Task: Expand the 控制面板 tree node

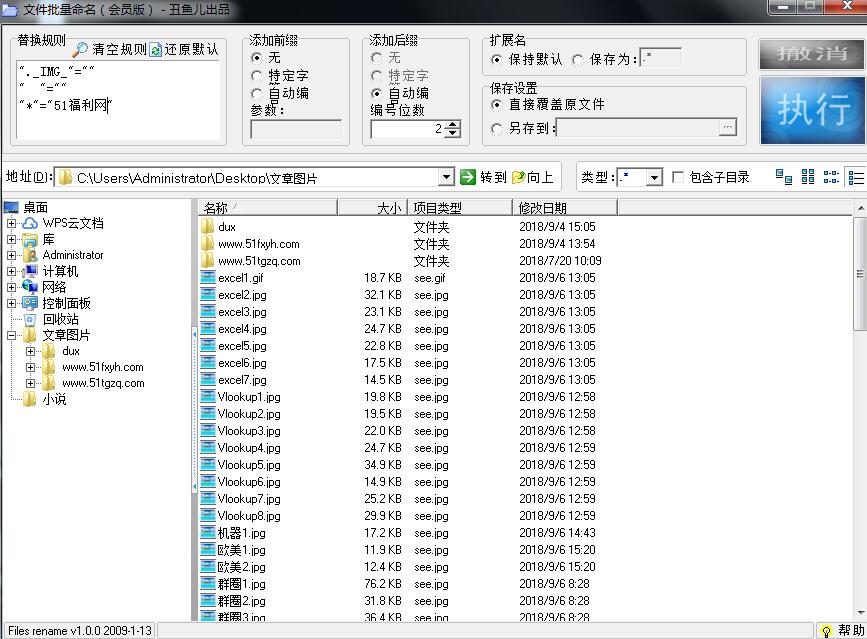Action: 10,302
